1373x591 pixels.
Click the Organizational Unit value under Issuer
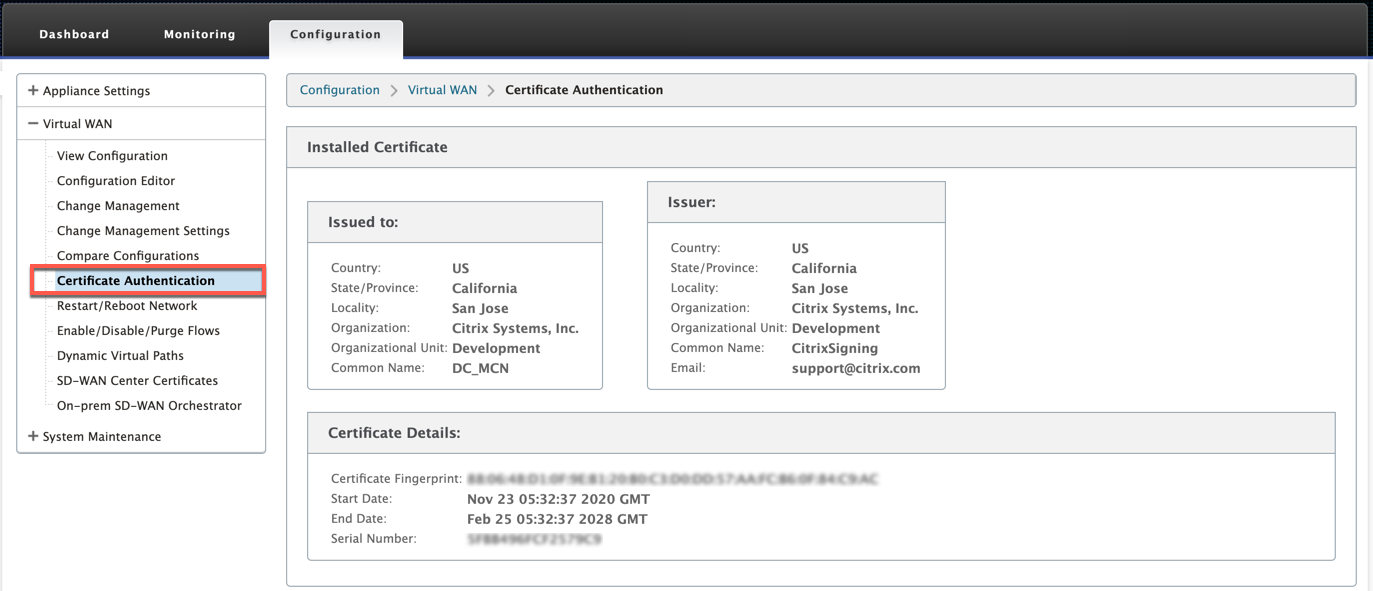pos(836,328)
